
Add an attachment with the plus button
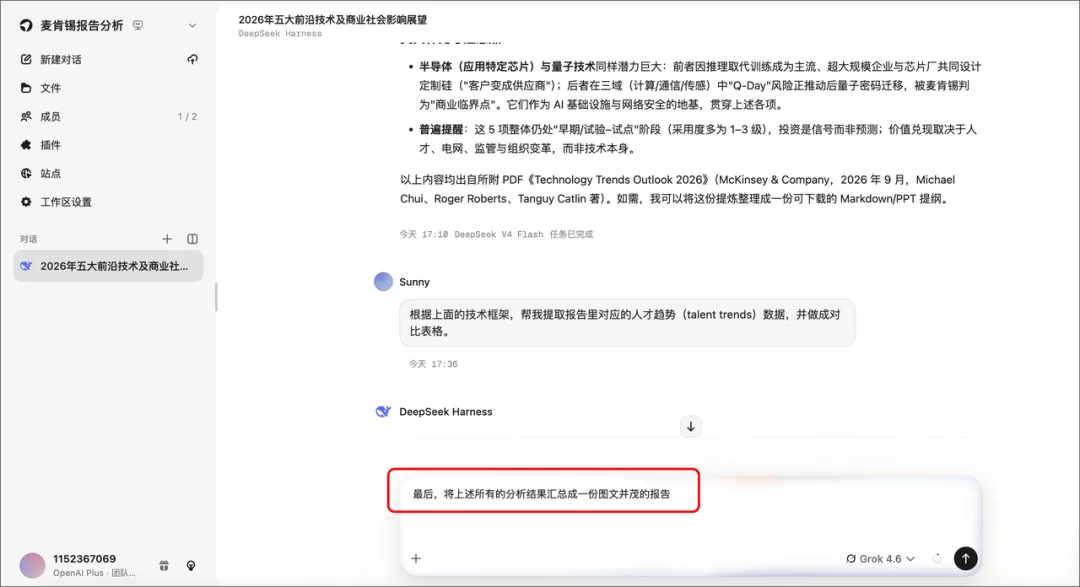coord(416,559)
